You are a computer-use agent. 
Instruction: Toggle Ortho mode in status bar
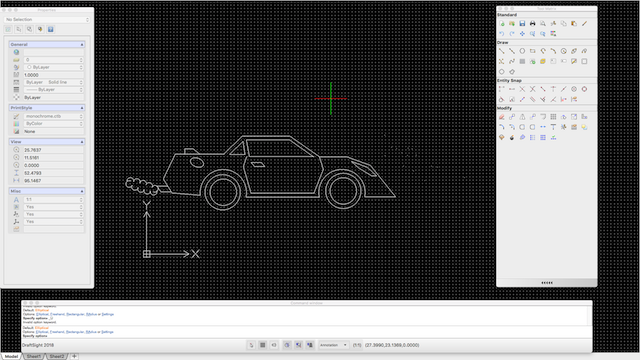[274, 345]
